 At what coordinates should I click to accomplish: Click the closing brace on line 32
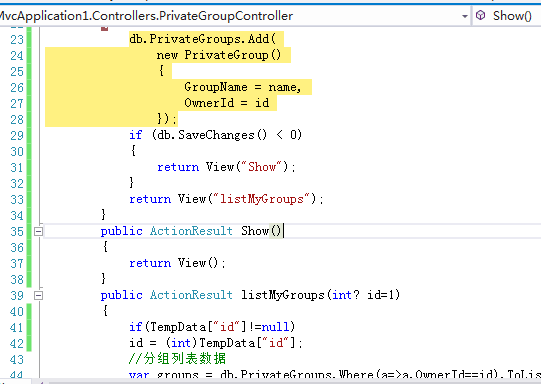point(131,183)
